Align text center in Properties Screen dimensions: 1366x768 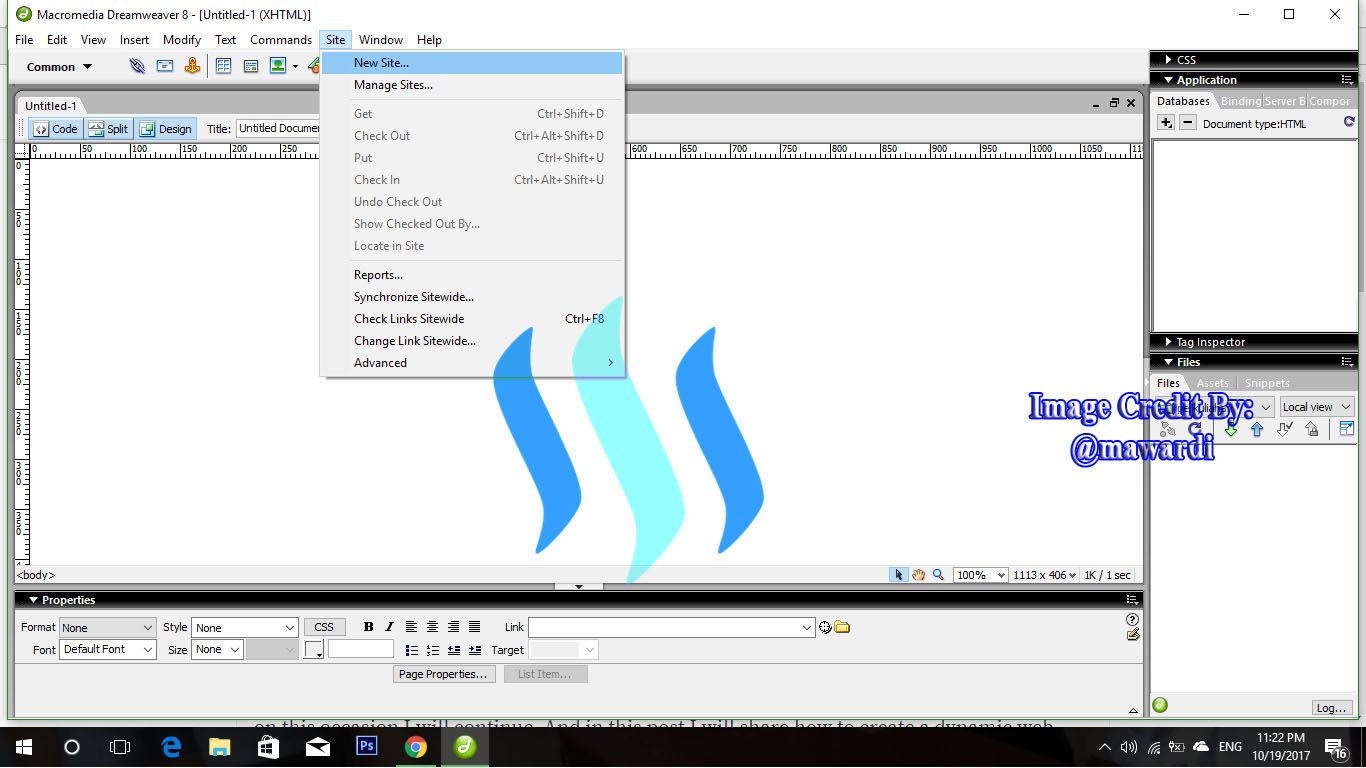pos(432,627)
